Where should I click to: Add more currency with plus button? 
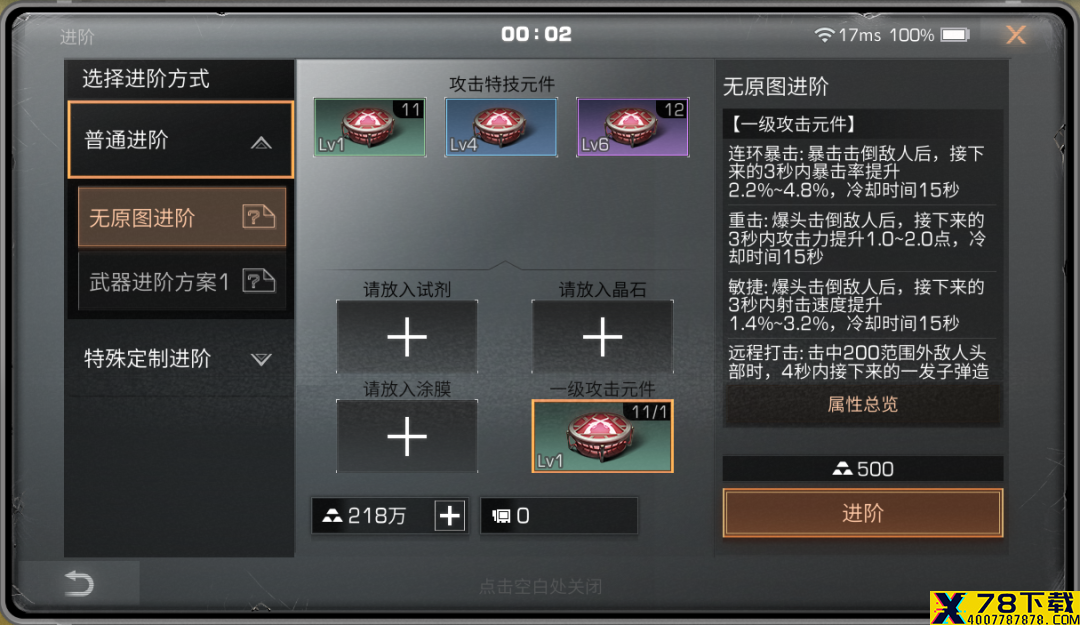coord(450,516)
